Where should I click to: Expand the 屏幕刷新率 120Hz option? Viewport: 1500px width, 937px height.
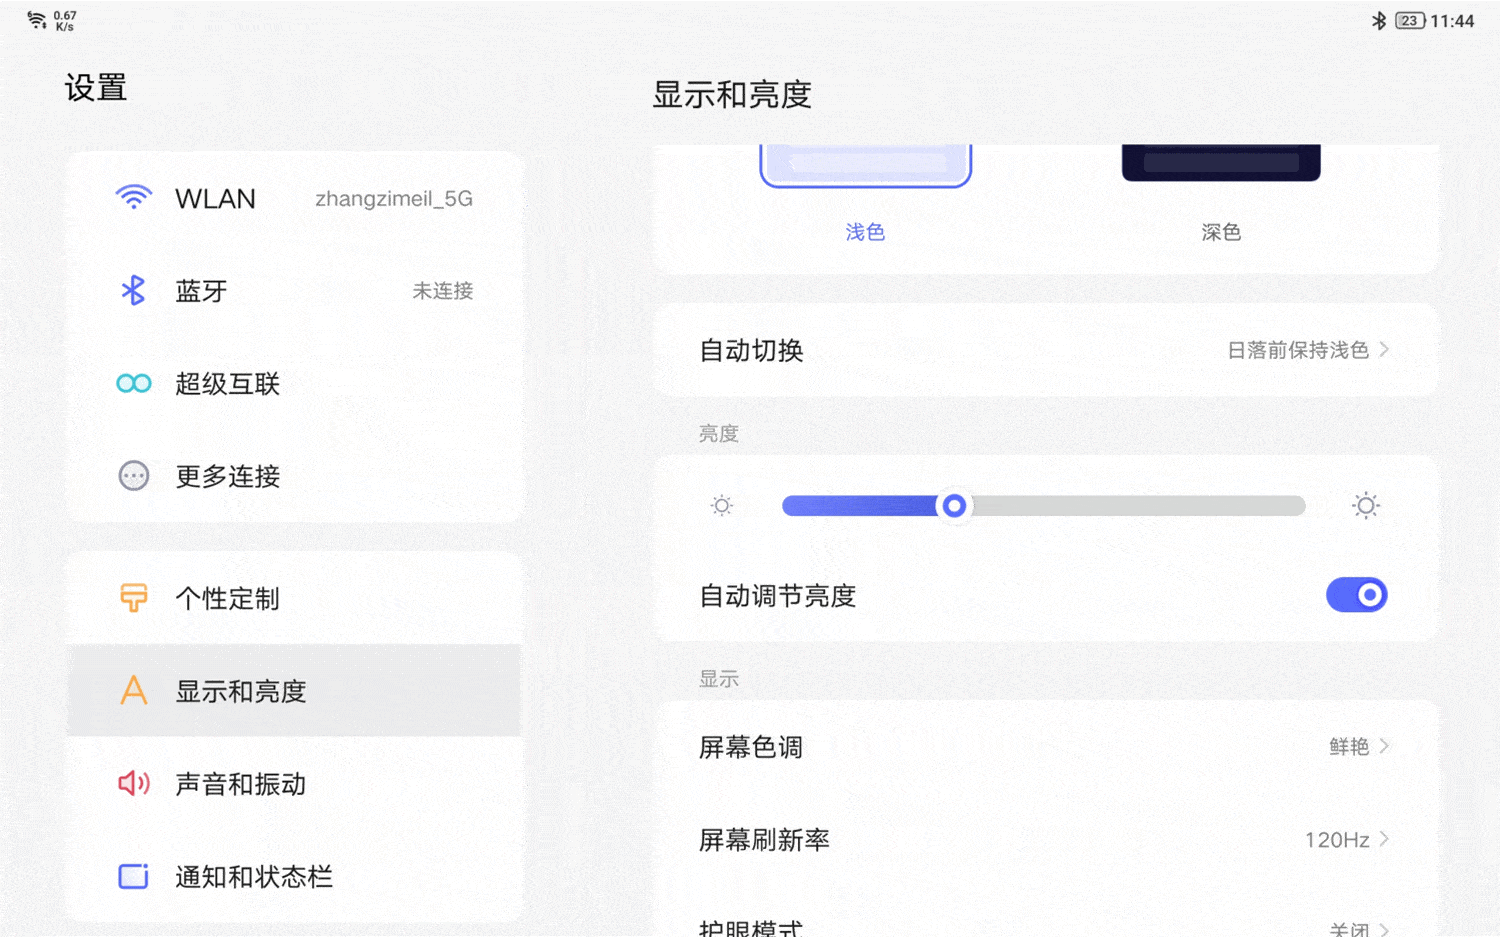point(1383,839)
